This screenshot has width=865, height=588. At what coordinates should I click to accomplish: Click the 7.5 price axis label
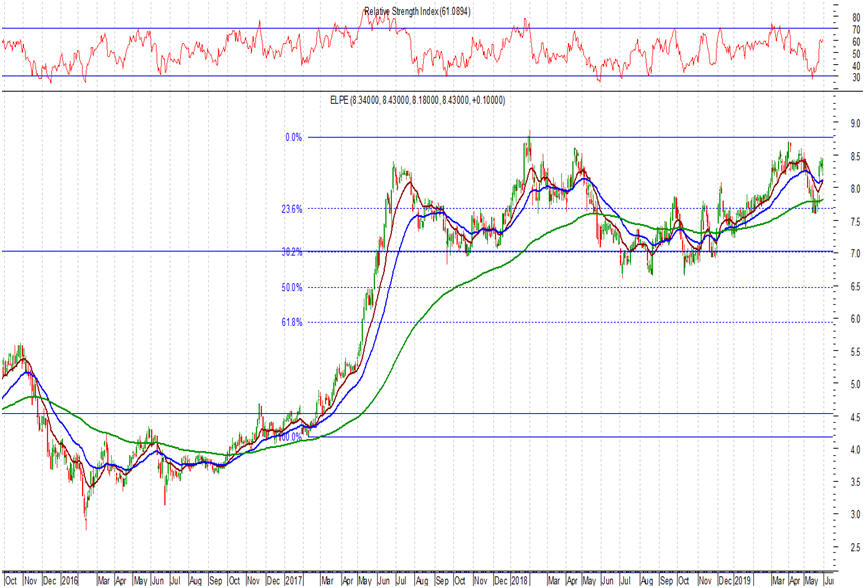(855, 221)
